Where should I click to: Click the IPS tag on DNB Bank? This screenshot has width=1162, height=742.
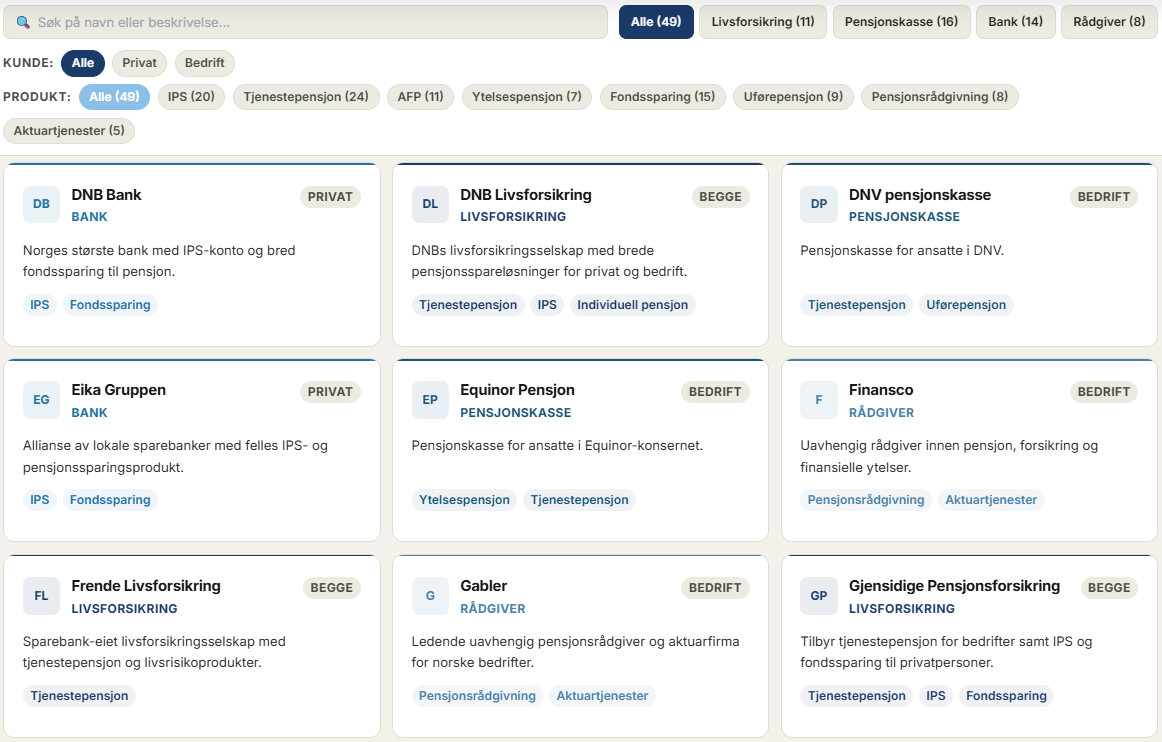[x=40, y=305]
